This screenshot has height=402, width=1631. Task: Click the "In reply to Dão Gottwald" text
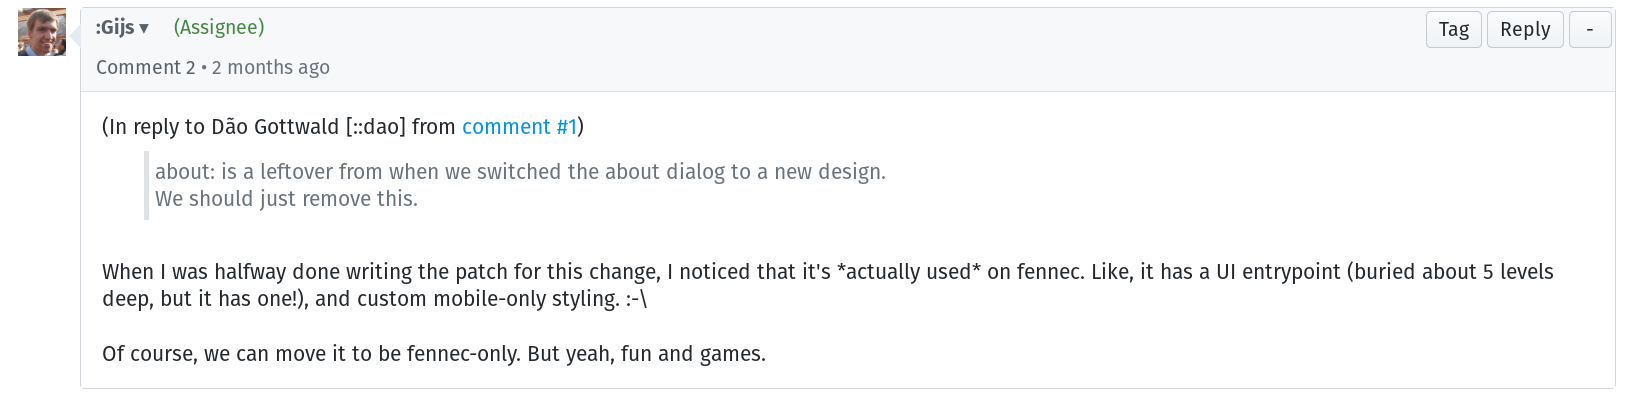(x=223, y=127)
